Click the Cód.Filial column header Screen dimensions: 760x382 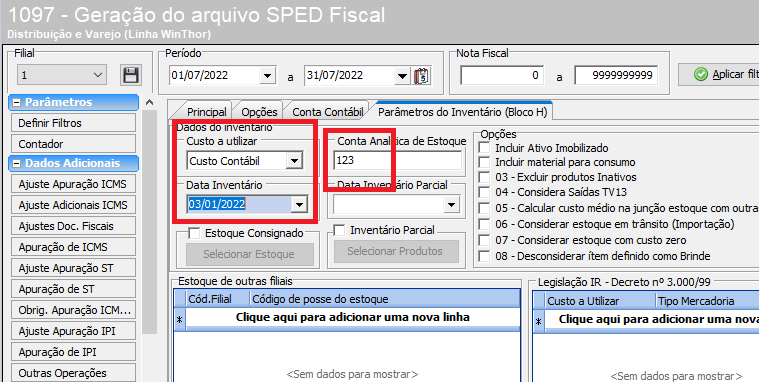[x=217, y=300]
